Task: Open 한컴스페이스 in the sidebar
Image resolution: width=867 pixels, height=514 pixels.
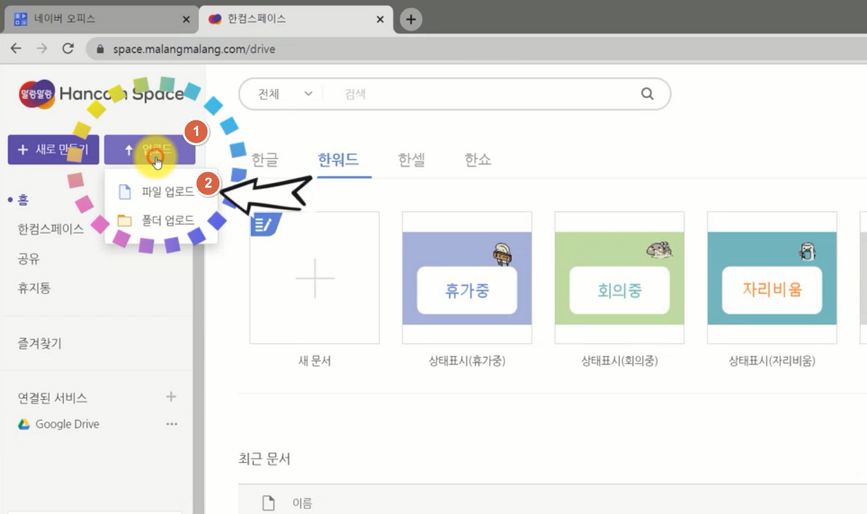Action: [x=50, y=229]
